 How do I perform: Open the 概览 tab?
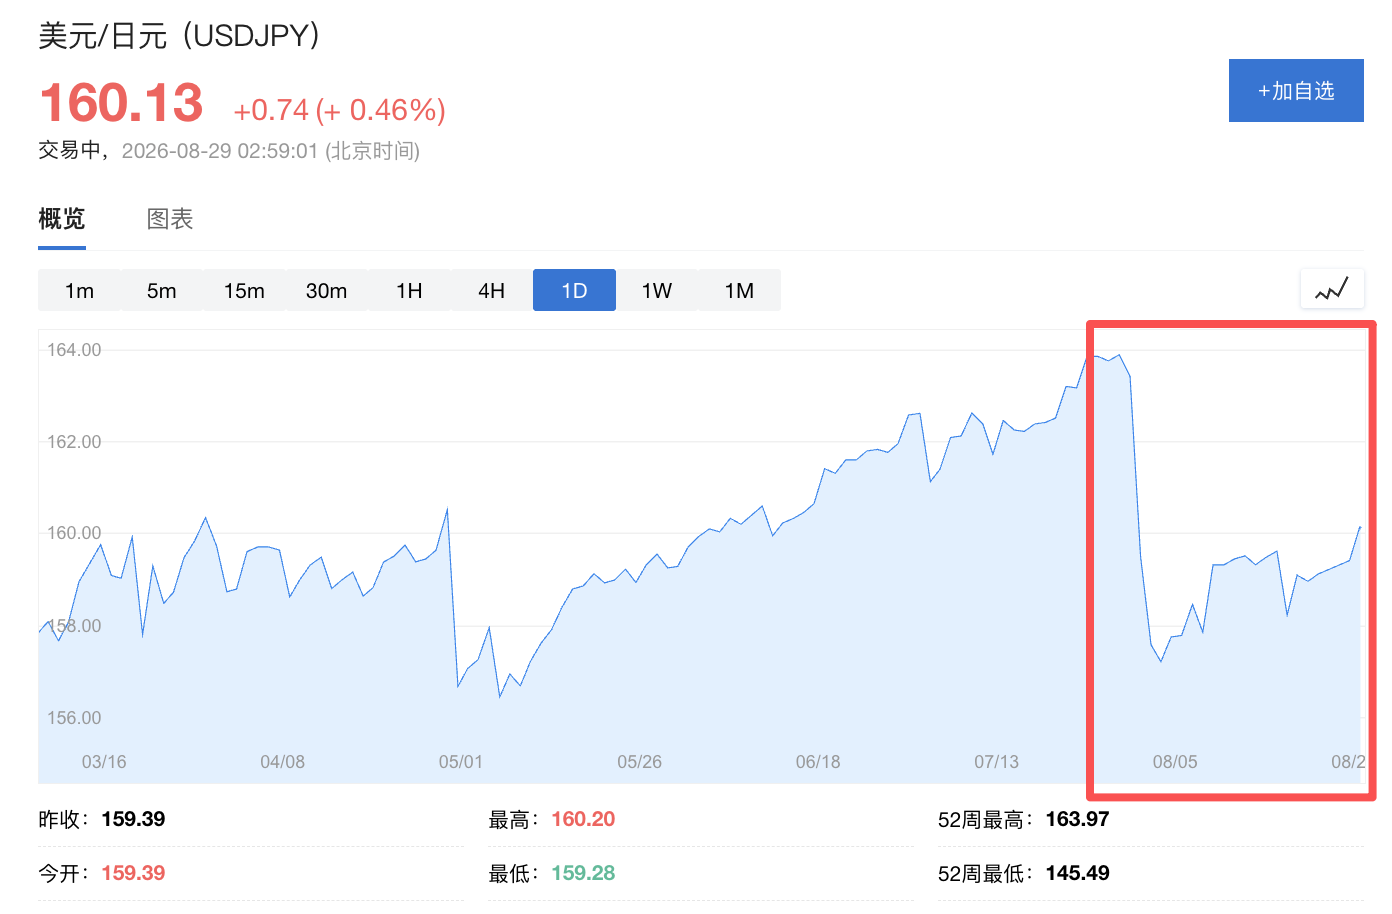[x=62, y=219]
